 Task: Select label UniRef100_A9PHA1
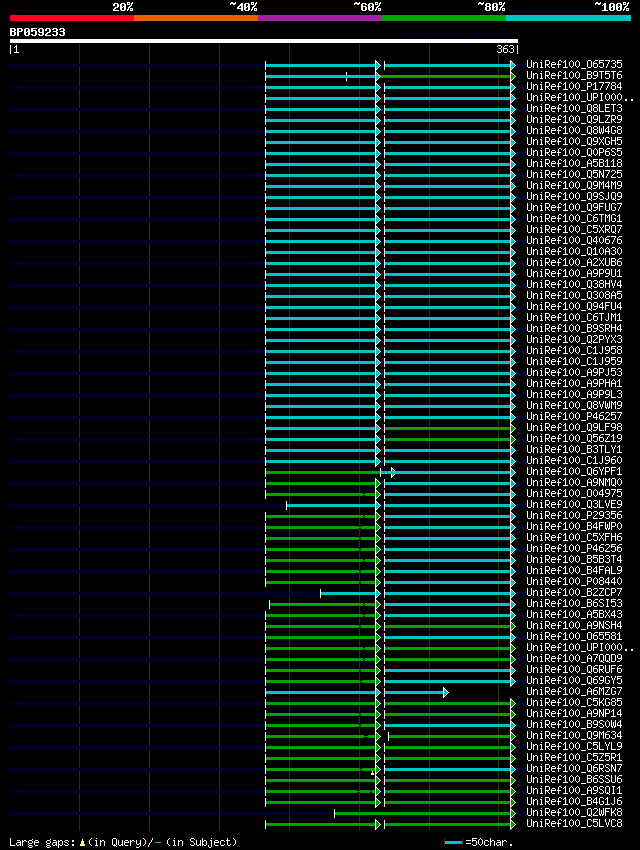pyautogui.click(x=574, y=384)
